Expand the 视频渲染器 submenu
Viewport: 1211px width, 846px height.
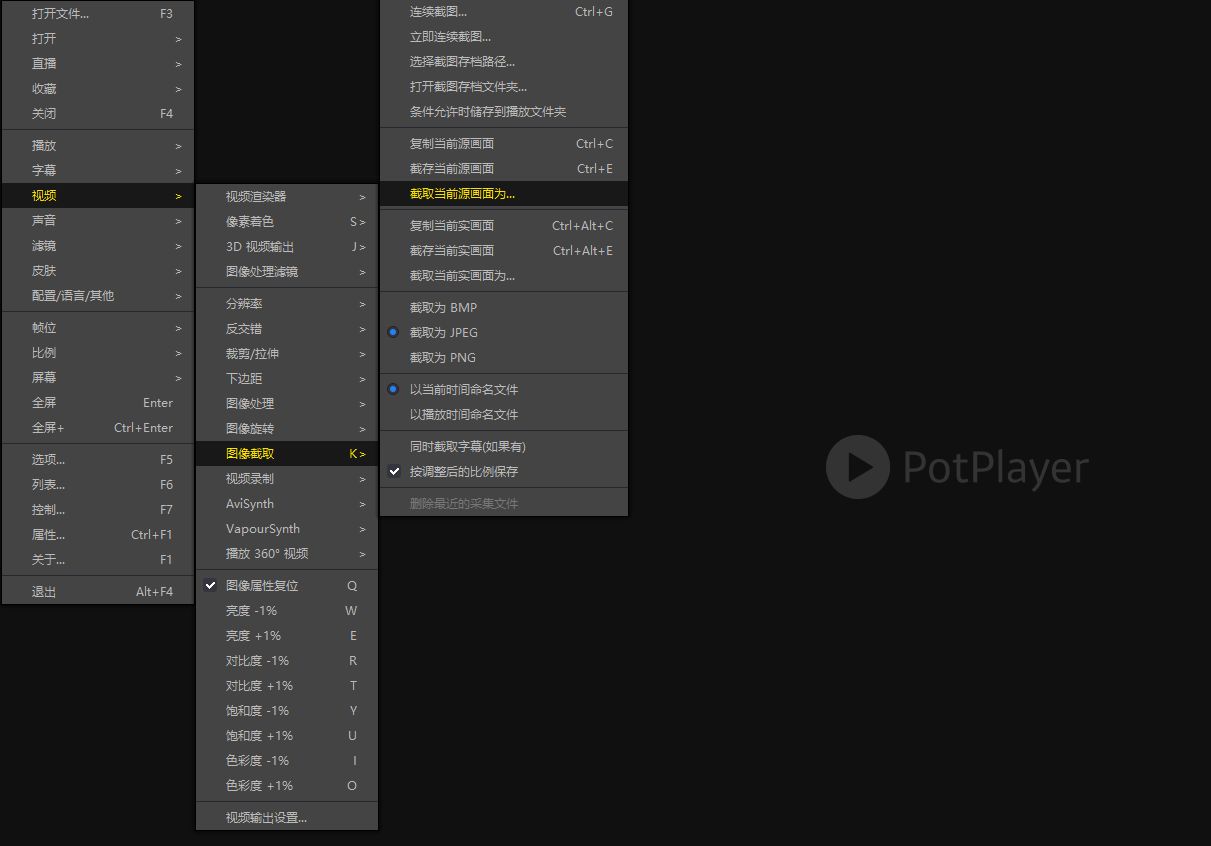tap(287, 196)
